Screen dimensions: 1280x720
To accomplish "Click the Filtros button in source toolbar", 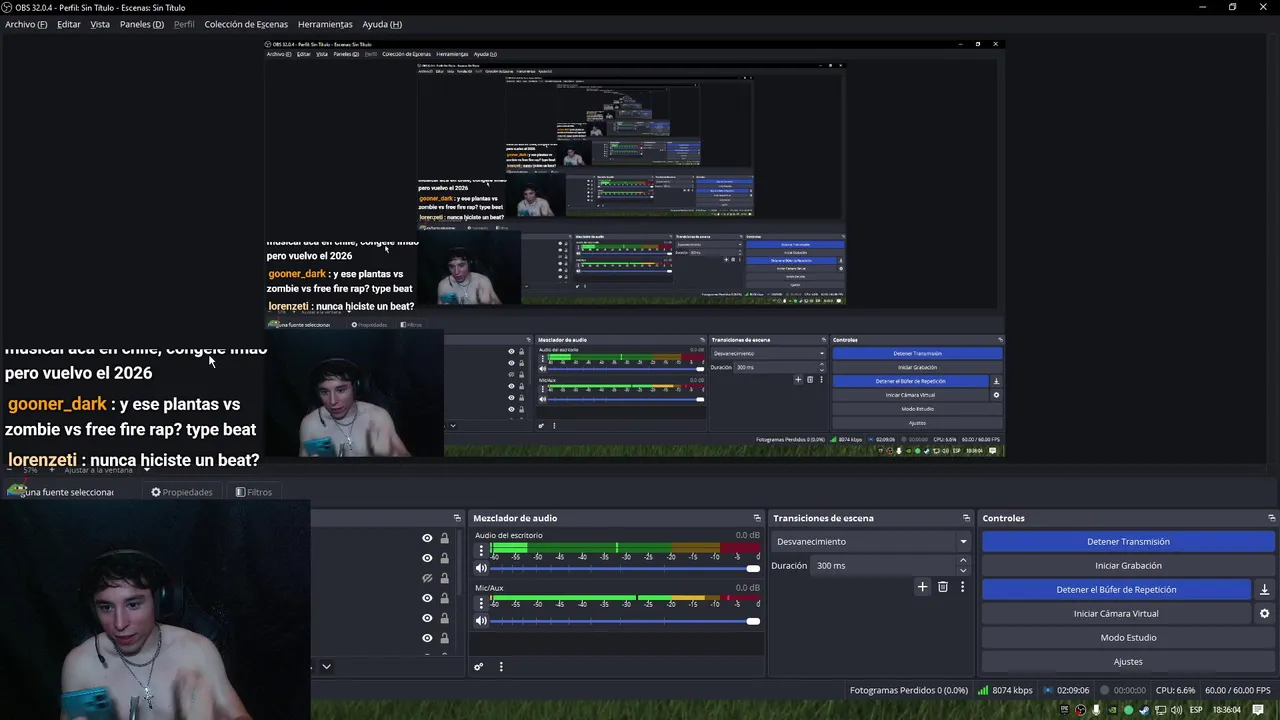I will 254,492.
